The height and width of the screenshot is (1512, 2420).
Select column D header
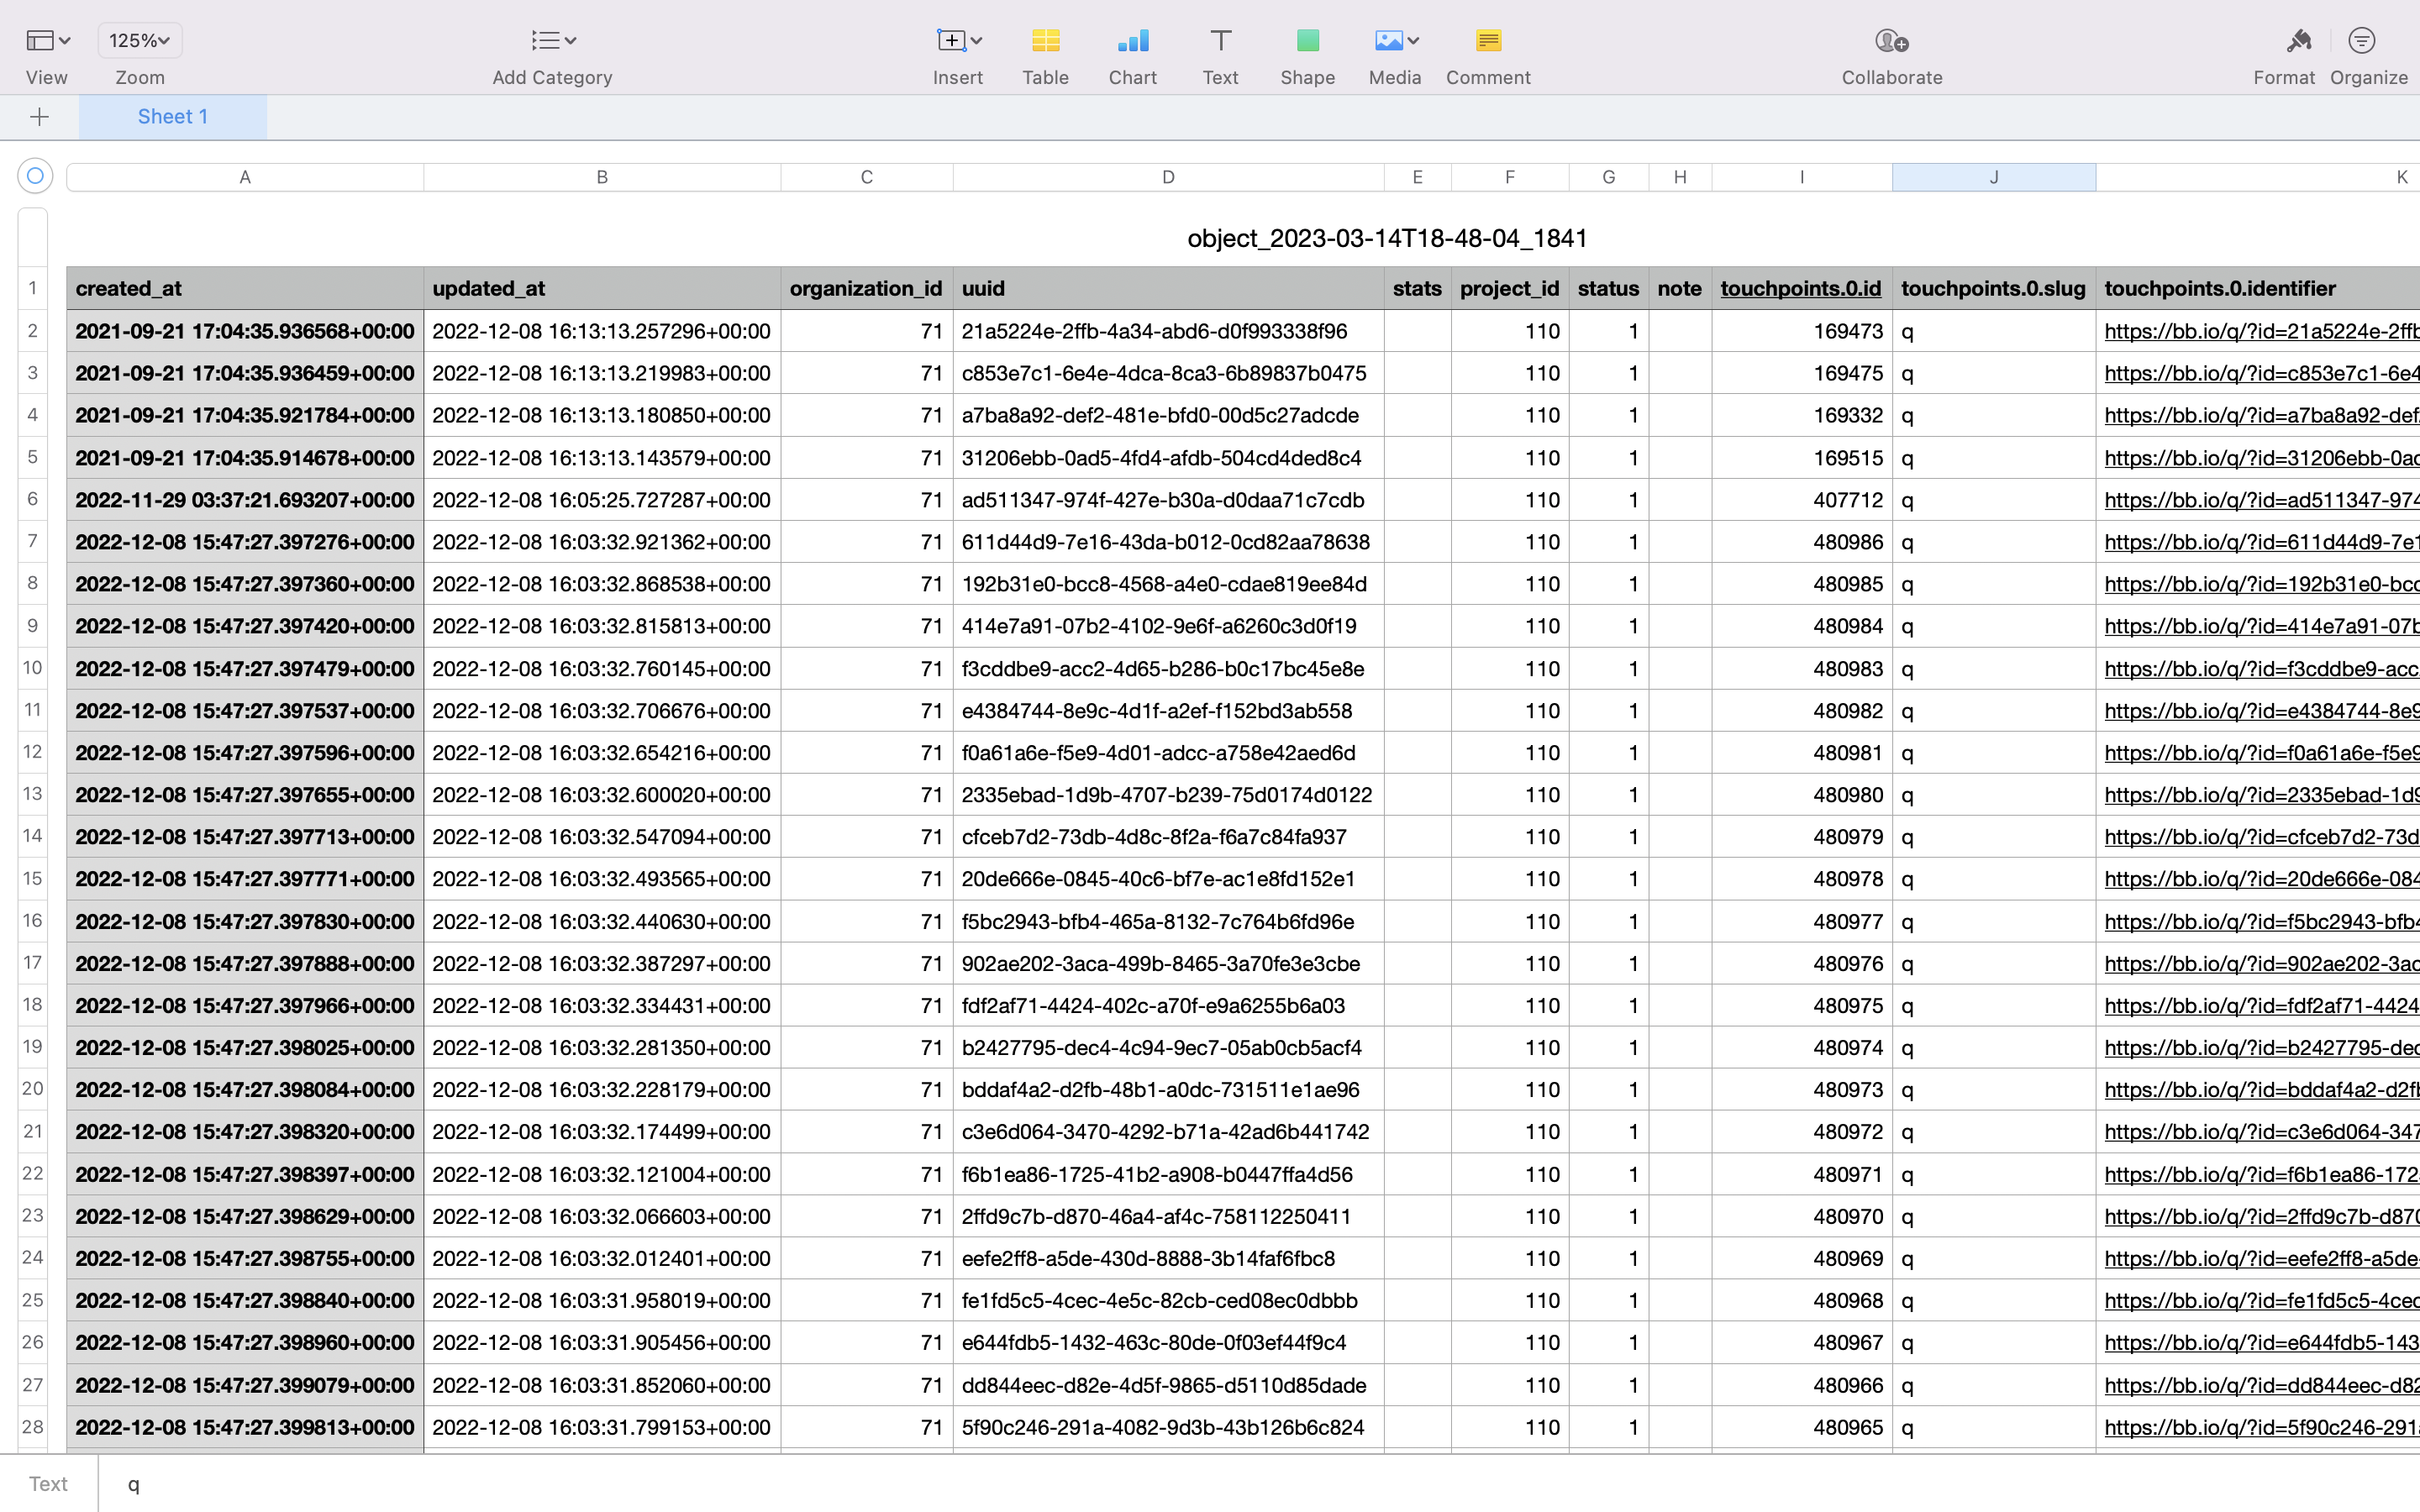(1168, 177)
